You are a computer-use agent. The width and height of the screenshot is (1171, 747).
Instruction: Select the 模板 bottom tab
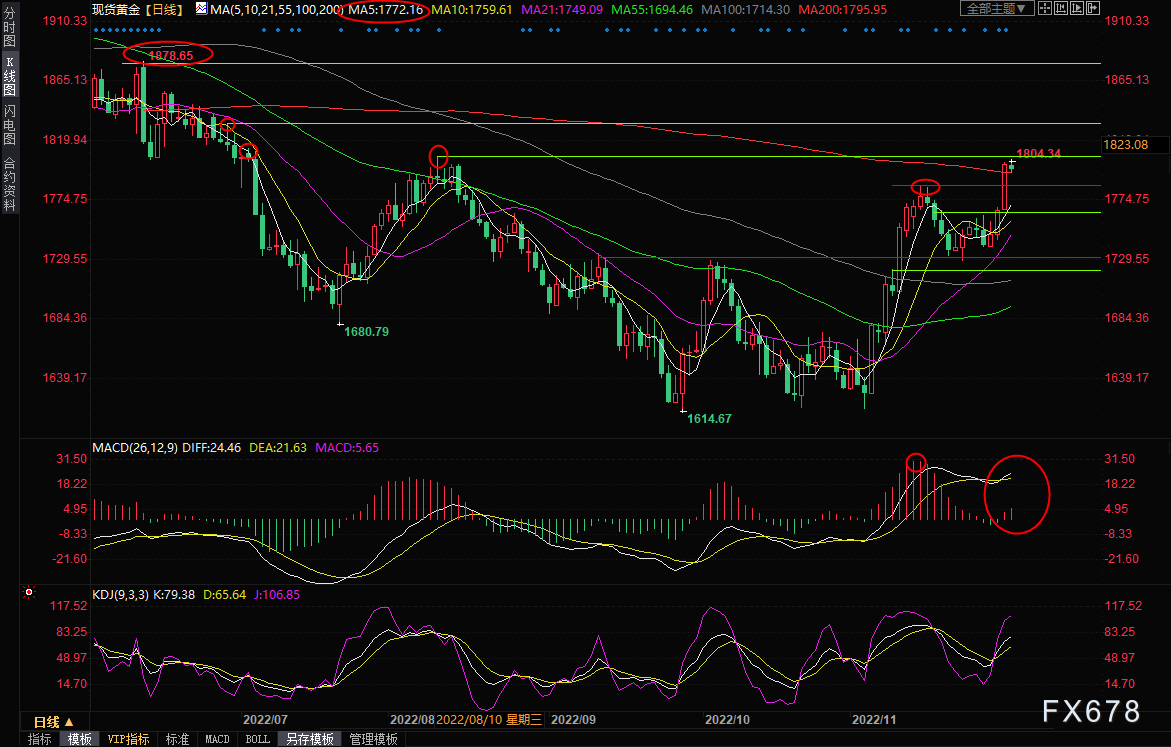click(x=79, y=739)
